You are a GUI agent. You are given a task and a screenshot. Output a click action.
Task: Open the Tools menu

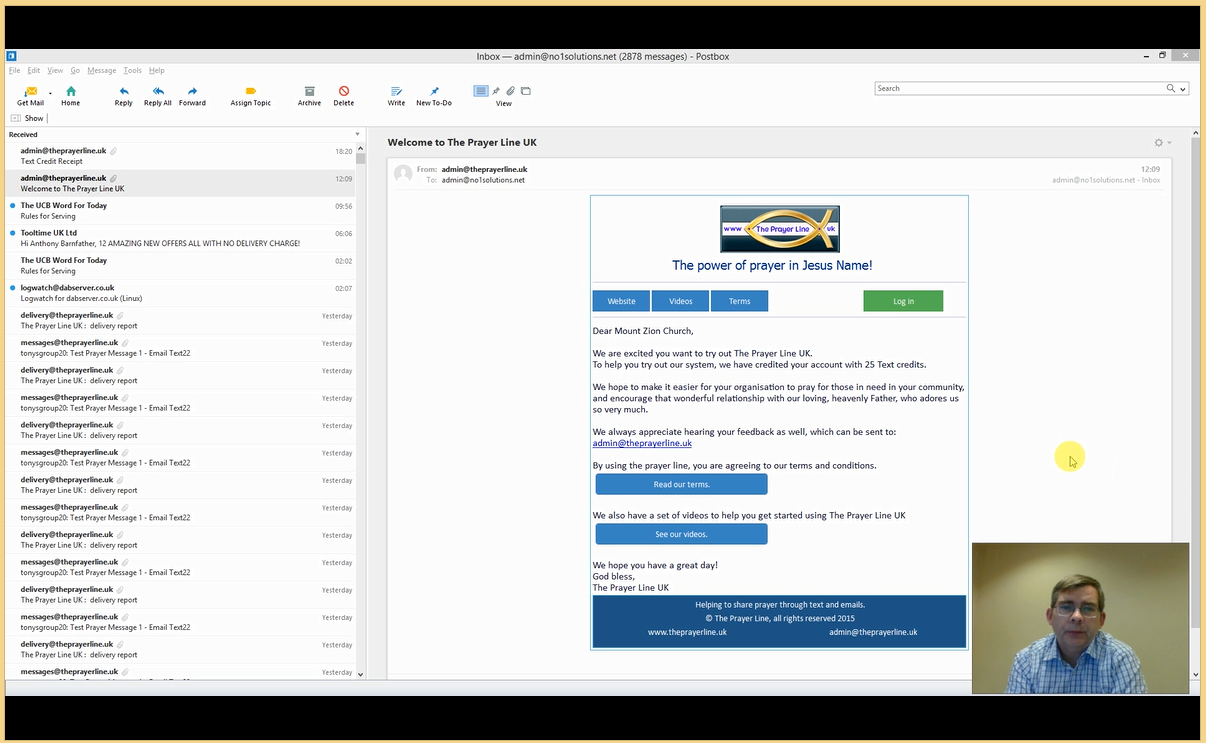133,70
